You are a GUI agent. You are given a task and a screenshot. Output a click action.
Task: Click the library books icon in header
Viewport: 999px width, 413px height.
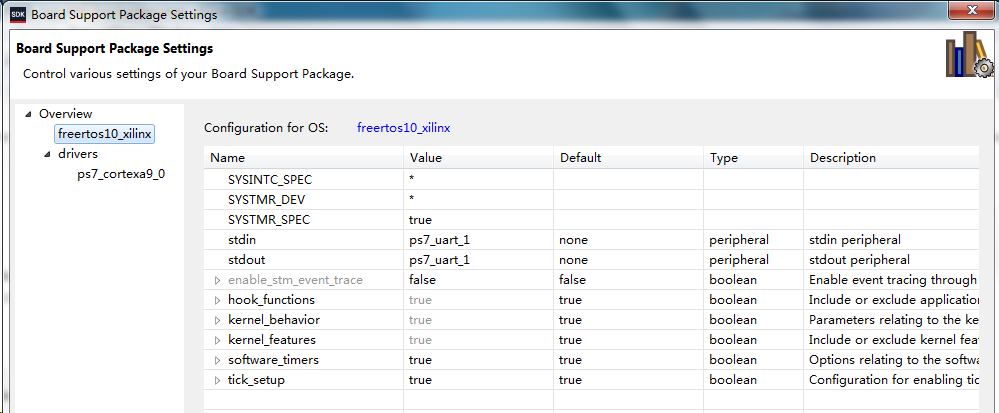(x=969, y=56)
